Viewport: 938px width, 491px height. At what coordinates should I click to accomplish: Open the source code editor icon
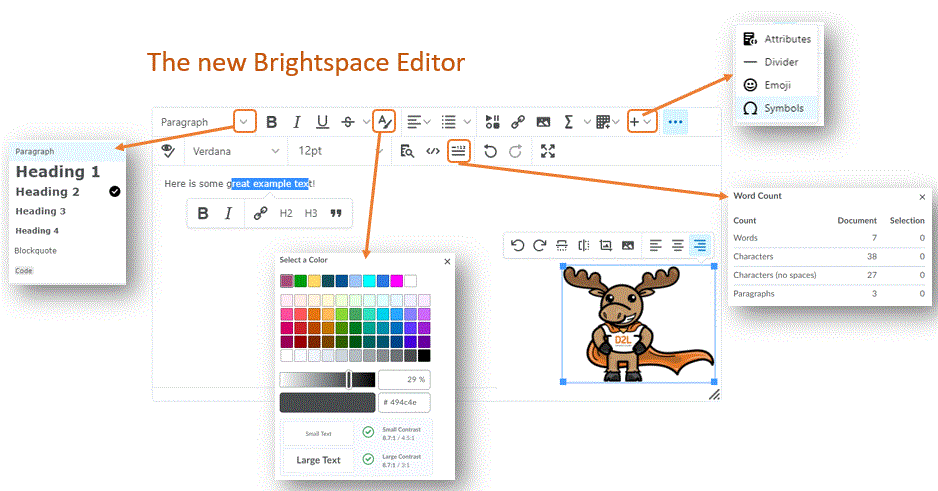(433, 151)
